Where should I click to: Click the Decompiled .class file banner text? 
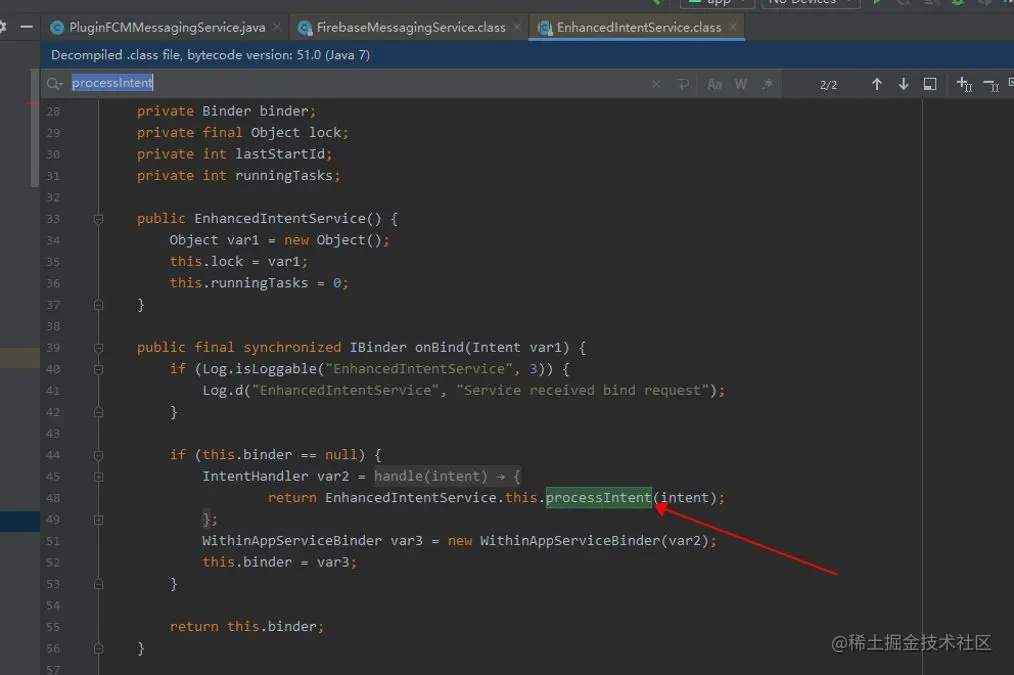pyautogui.click(x=210, y=55)
